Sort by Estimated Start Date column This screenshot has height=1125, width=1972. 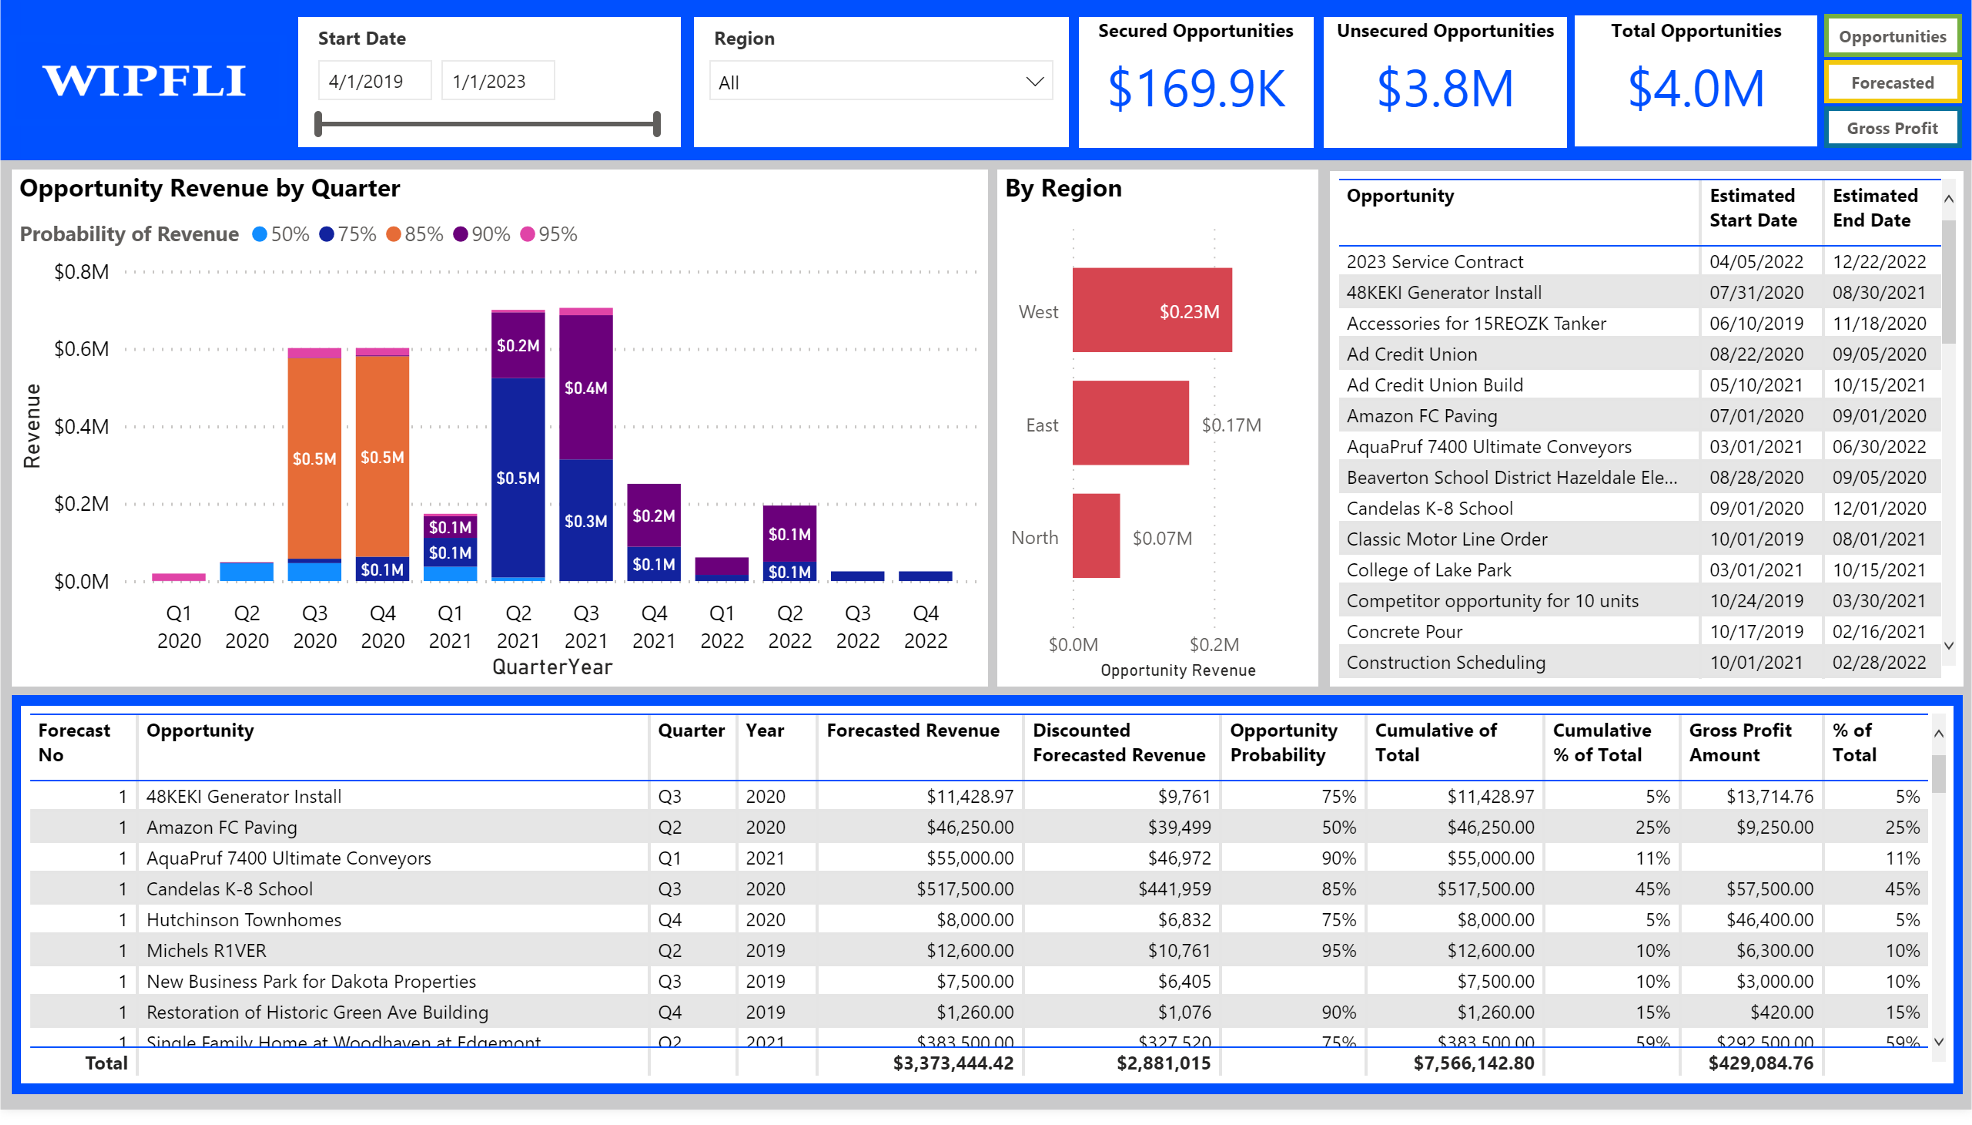[1753, 208]
